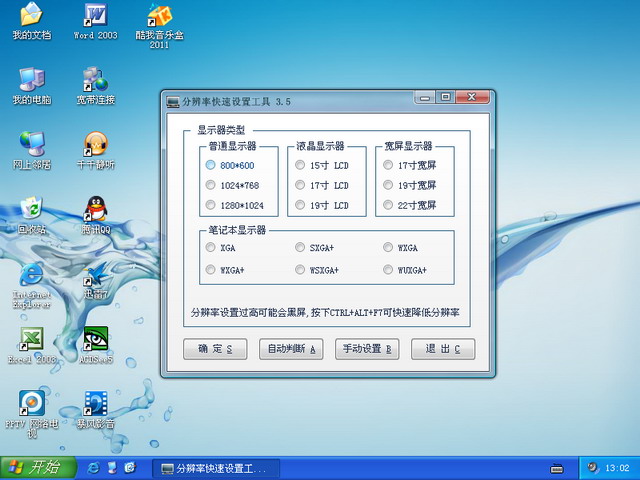The height and width of the screenshot is (480, 640).
Task: Open the 我的文档 folder icon
Action: tap(31, 22)
